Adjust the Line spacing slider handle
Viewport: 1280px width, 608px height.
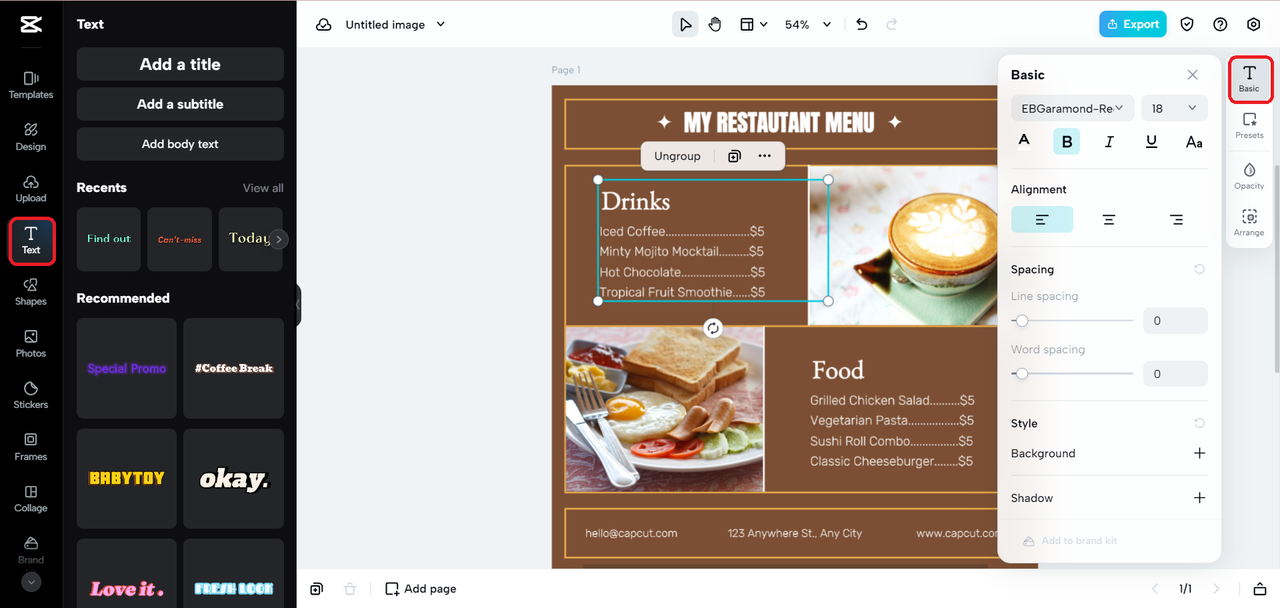1021,321
